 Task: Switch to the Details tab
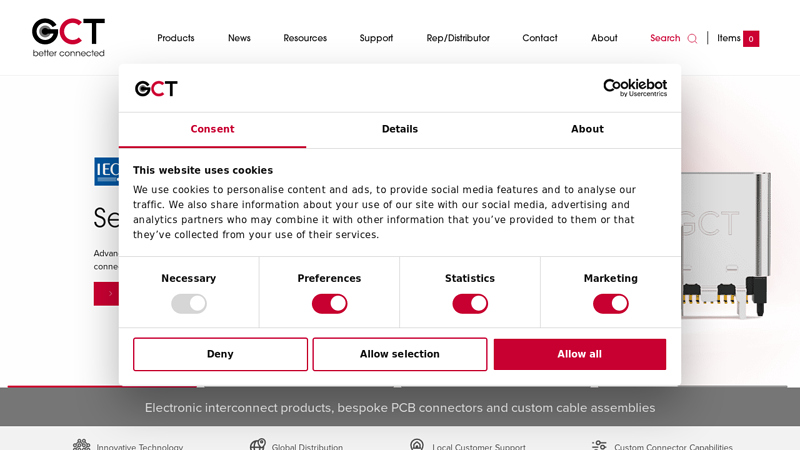click(x=400, y=129)
